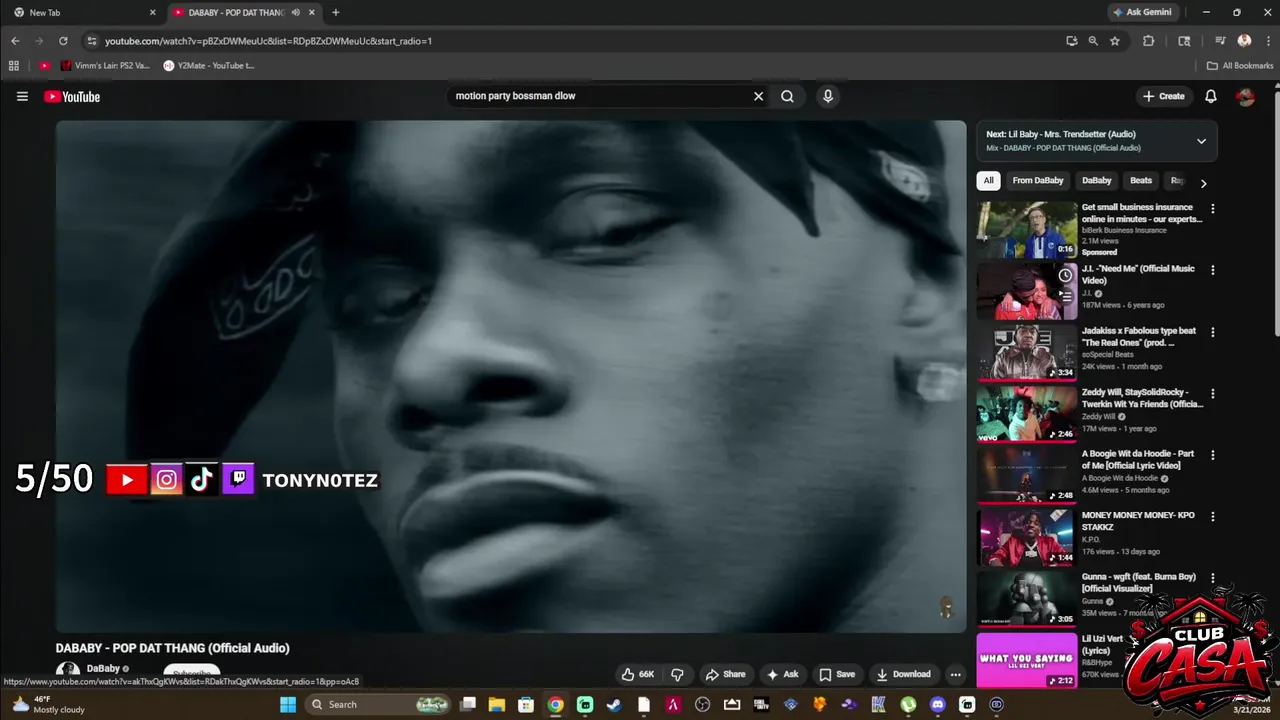Go to the YouTube home logo
This screenshot has width=1280, height=720.
coord(72,96)
